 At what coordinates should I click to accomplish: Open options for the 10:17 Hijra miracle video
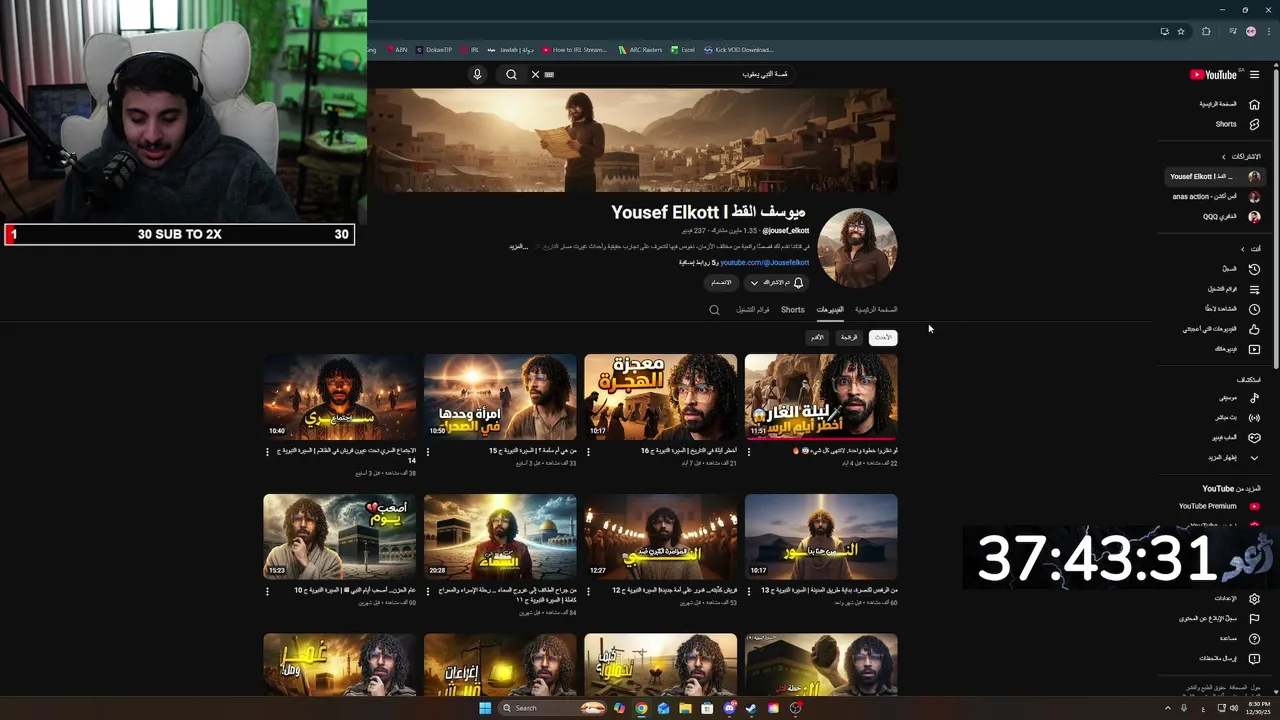[x=588, y=451]
